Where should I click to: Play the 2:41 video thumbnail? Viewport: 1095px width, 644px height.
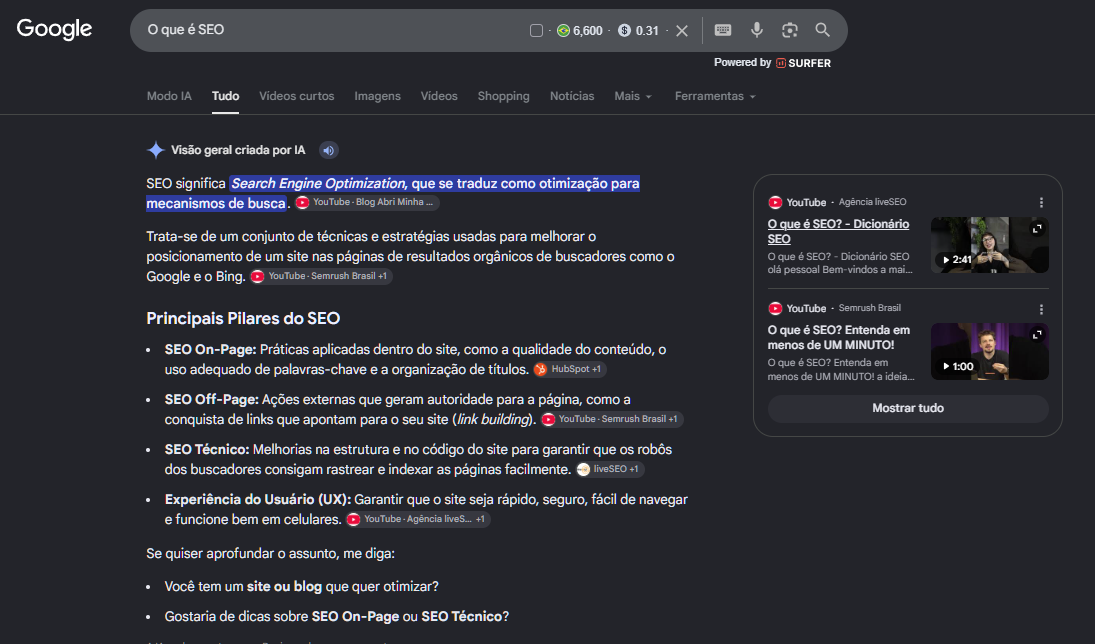click(990, 245)
